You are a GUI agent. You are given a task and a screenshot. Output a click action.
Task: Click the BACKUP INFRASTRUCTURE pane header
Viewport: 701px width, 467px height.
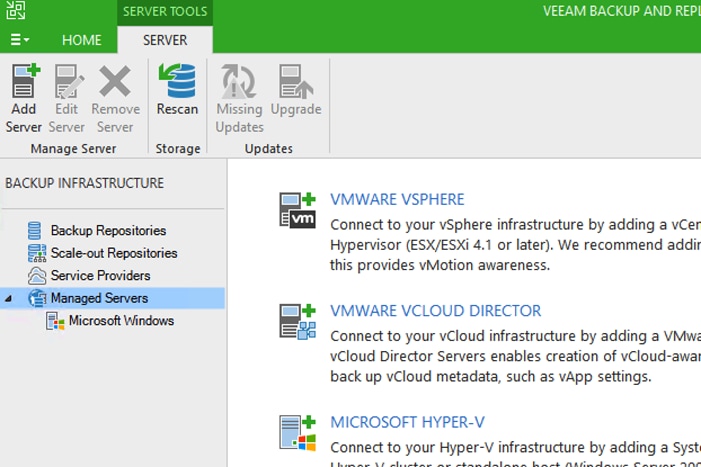pos(84,183)
